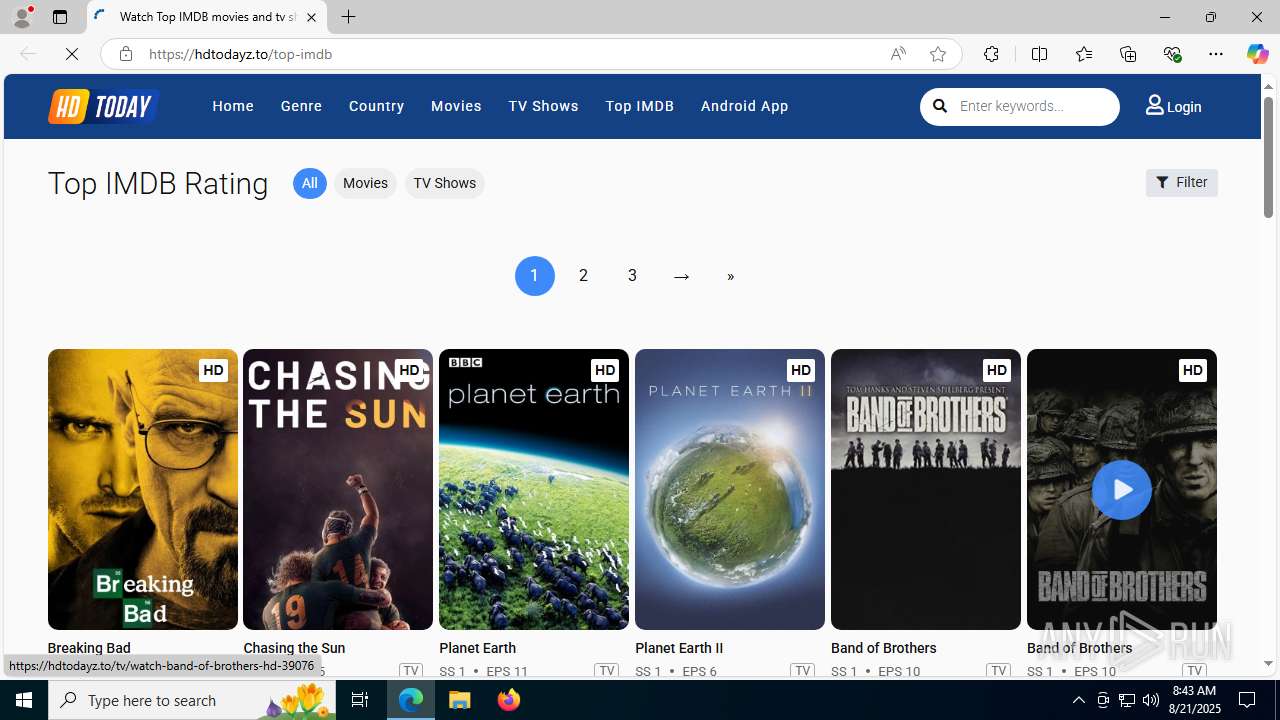Open Band of Brothers poster with soldiers silhouette
This screenshot has height=720, width=1280.
[x=926, y=489]
